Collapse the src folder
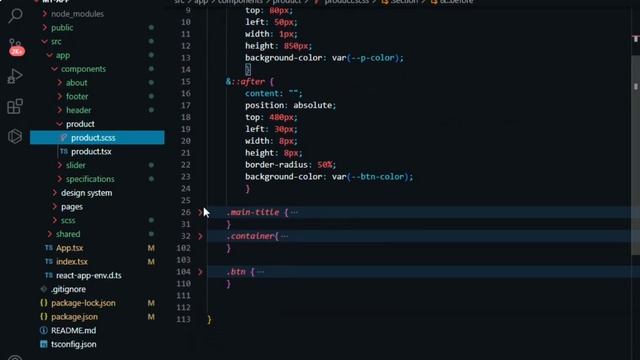Image resolution: width=640 pixels, height=360 pixels. (44, 41)
